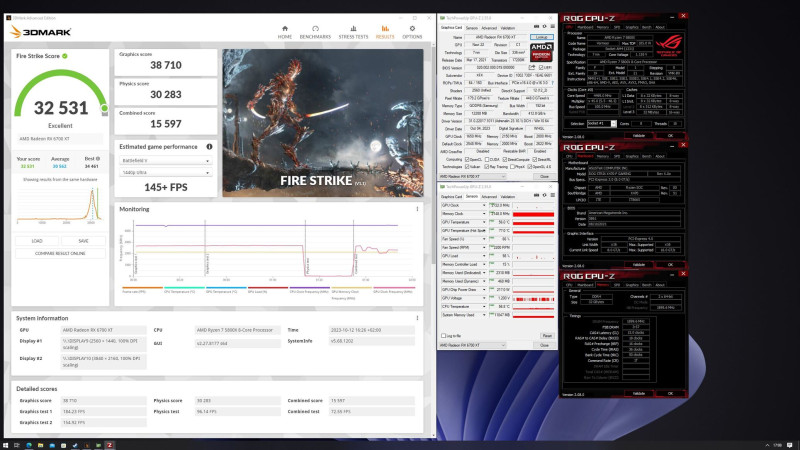Open STRESS TESTS in 3DMark
Image resolution: width=800 pixels, height=450 pixels.
pos(353,33)
